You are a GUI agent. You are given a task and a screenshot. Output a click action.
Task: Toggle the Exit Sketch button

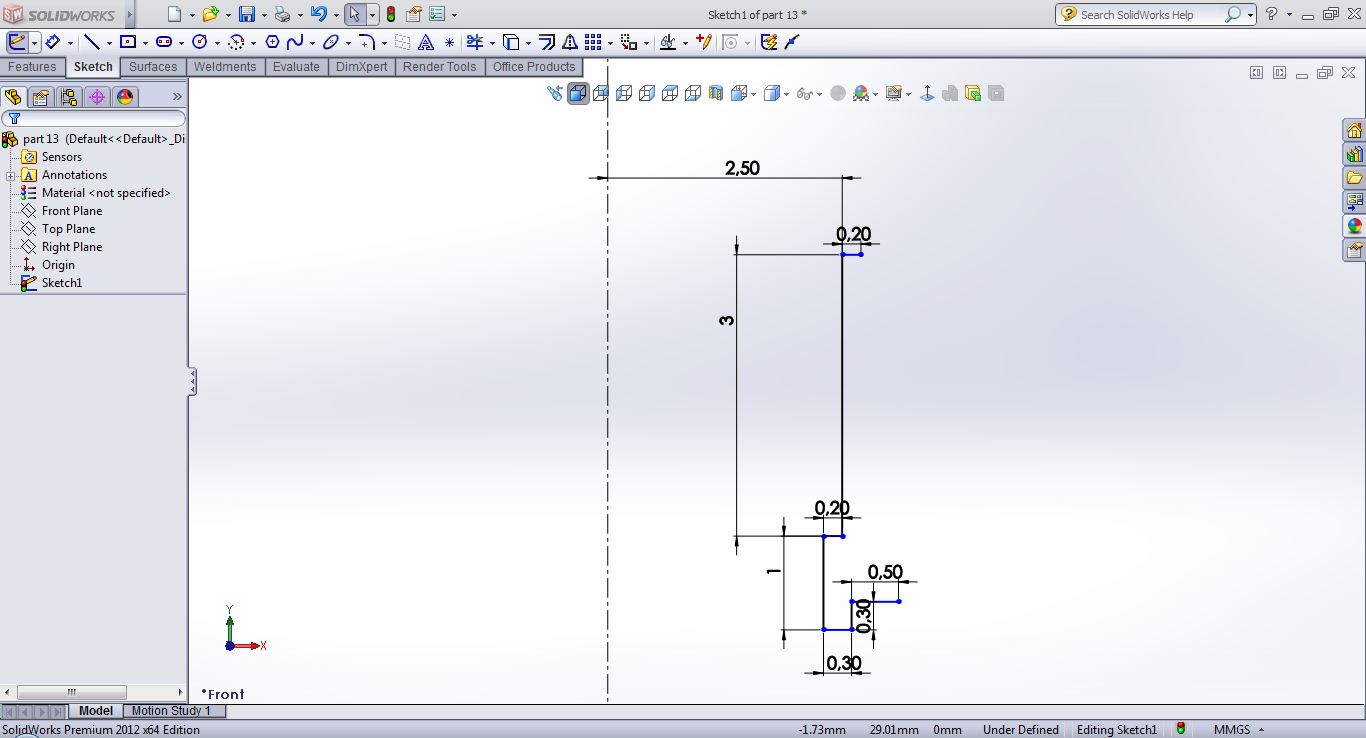17,42
